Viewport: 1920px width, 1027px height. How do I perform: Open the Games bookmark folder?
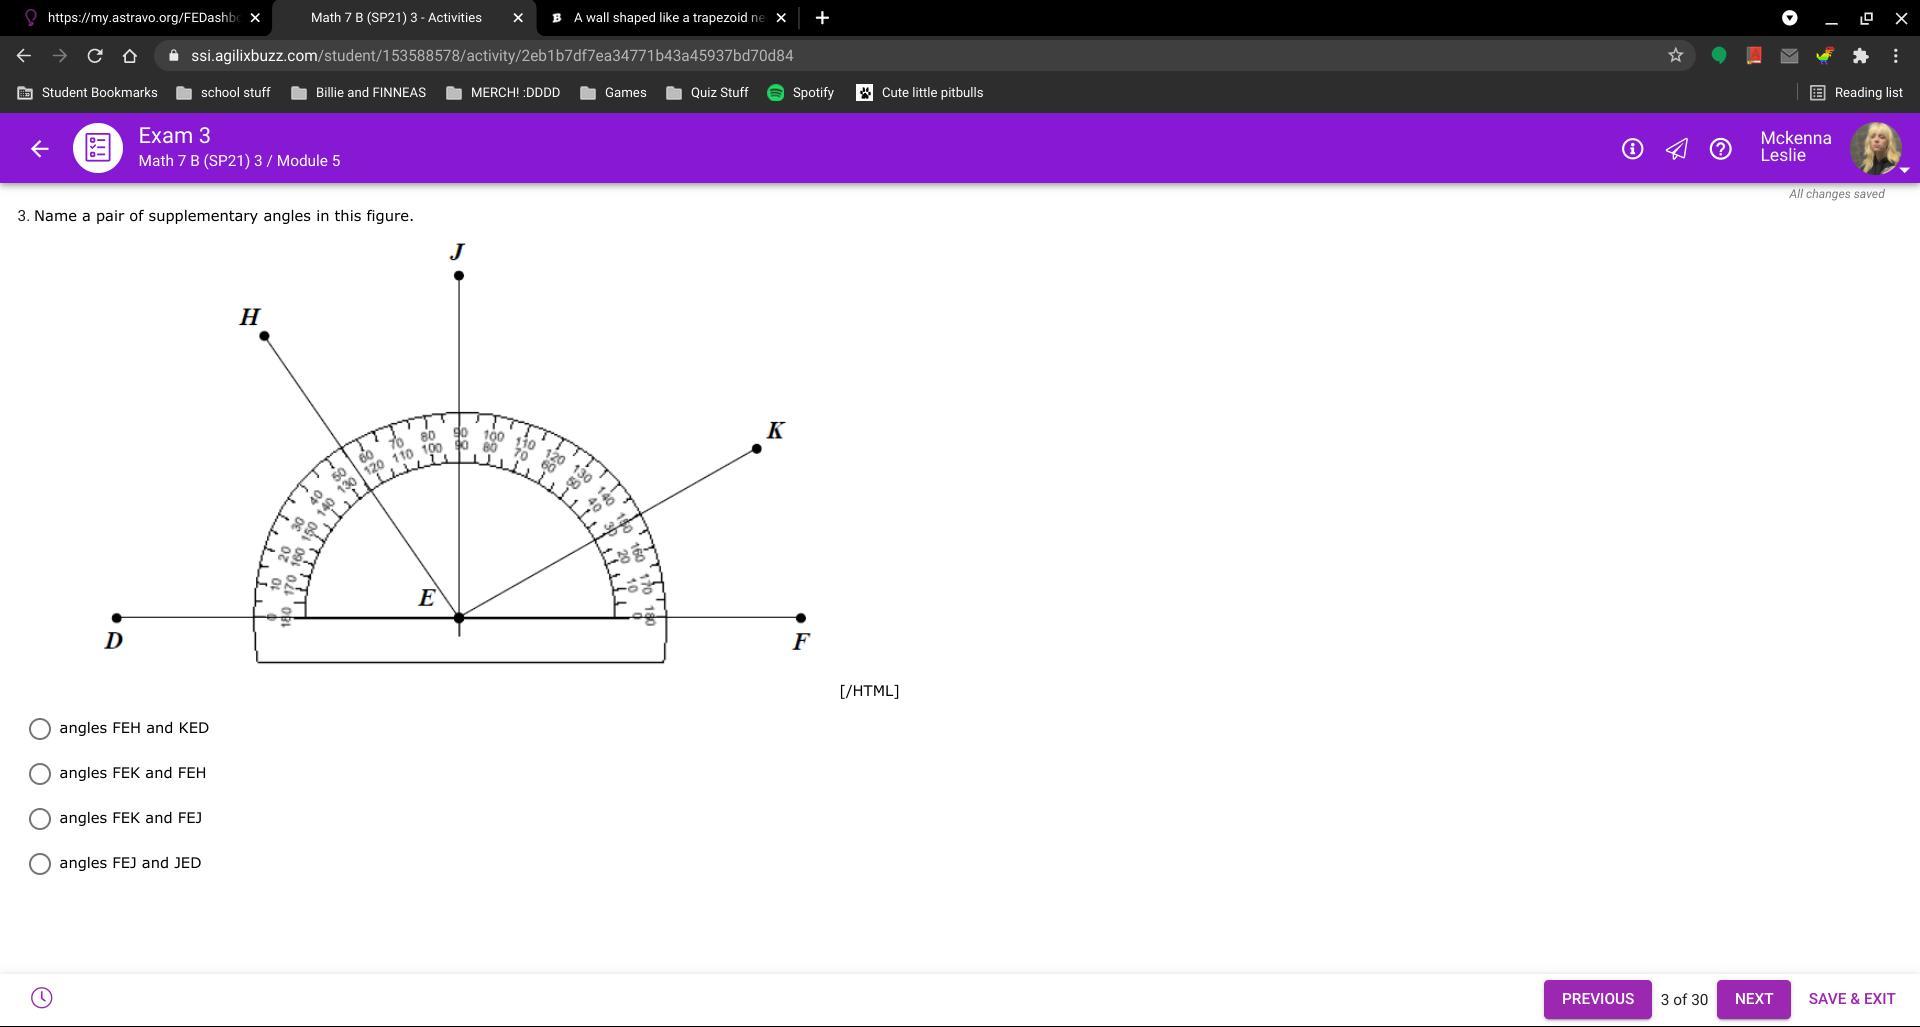coord(613,93)
